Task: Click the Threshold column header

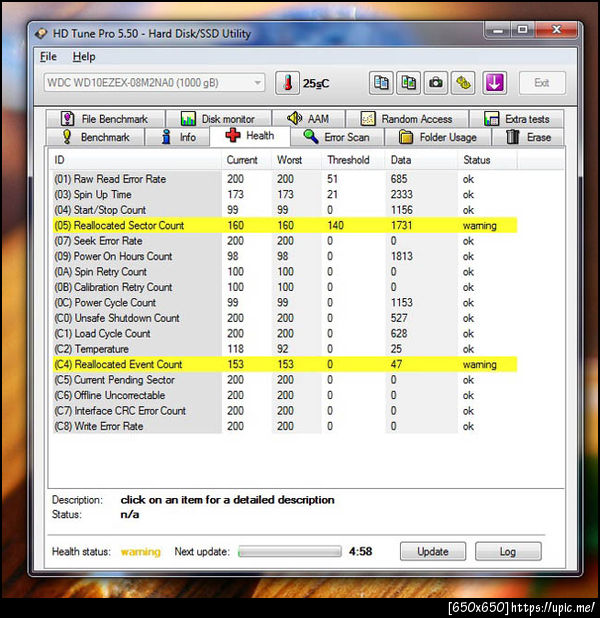Action: tap(353, 160)
